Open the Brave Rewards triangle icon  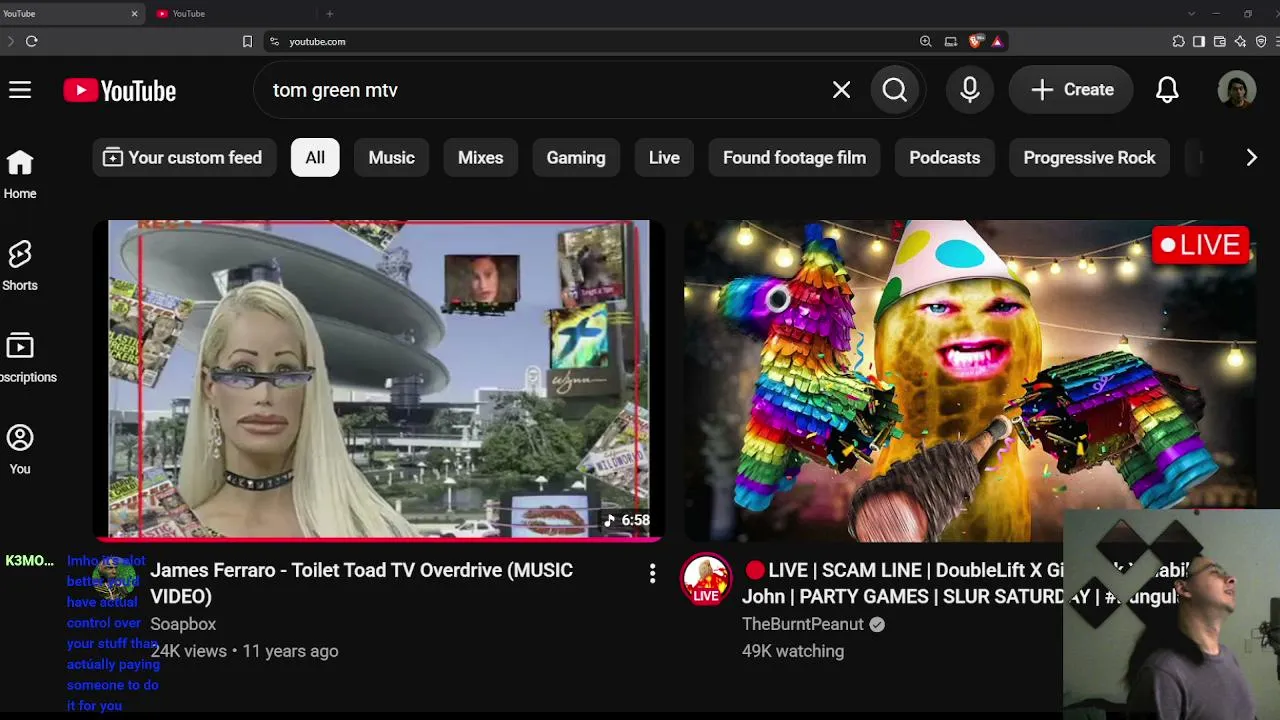[998, 41]
